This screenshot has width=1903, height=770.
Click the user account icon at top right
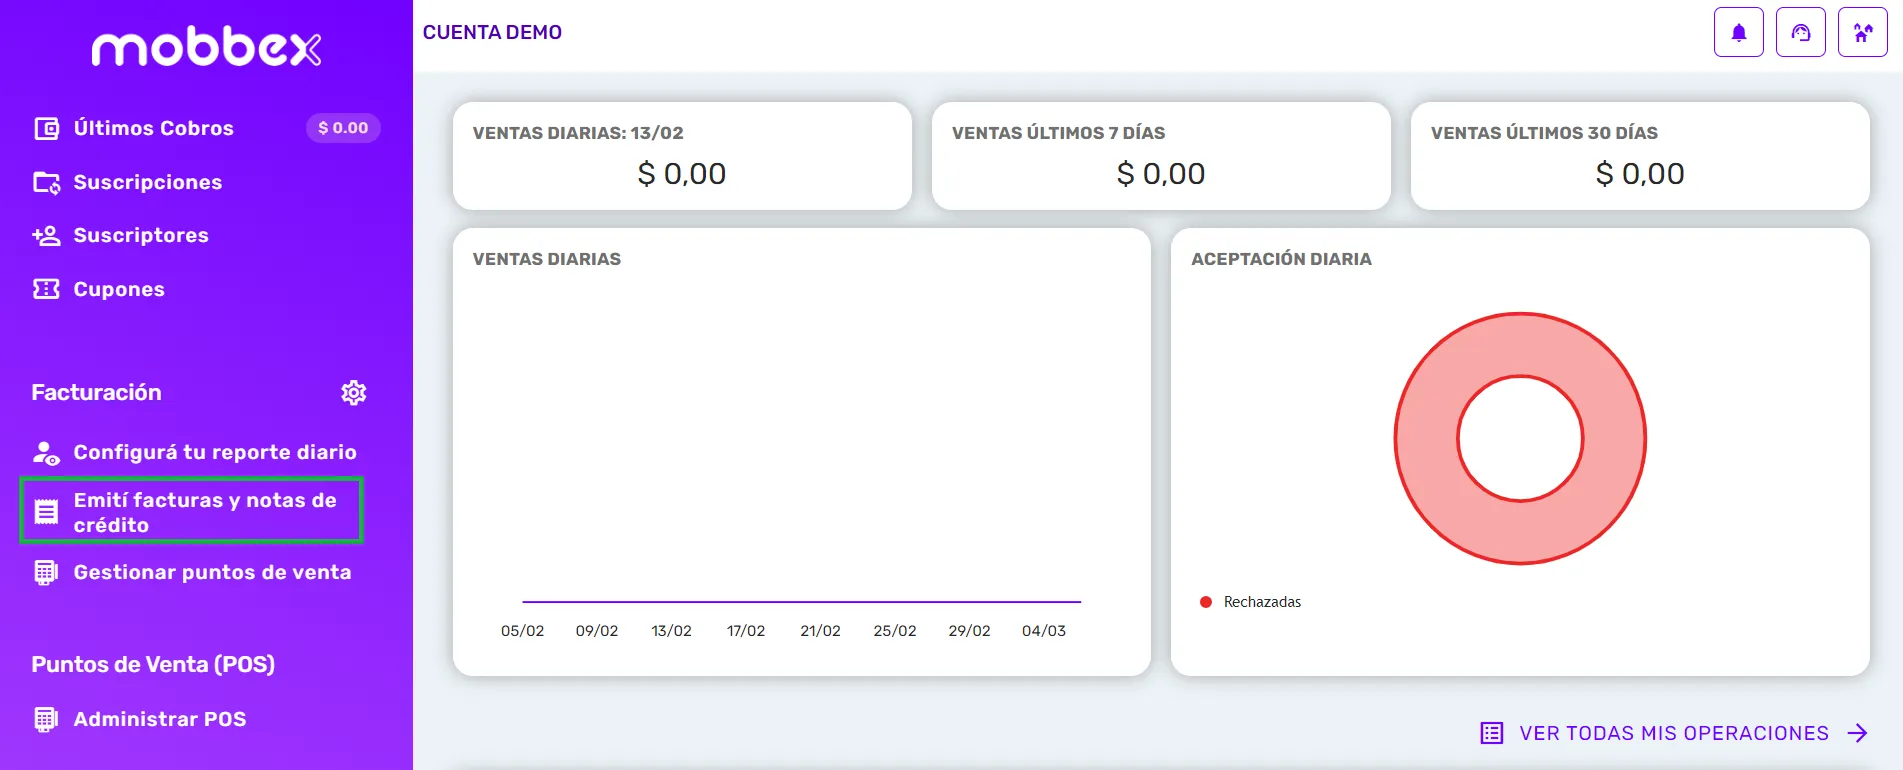click(1863, 32)
